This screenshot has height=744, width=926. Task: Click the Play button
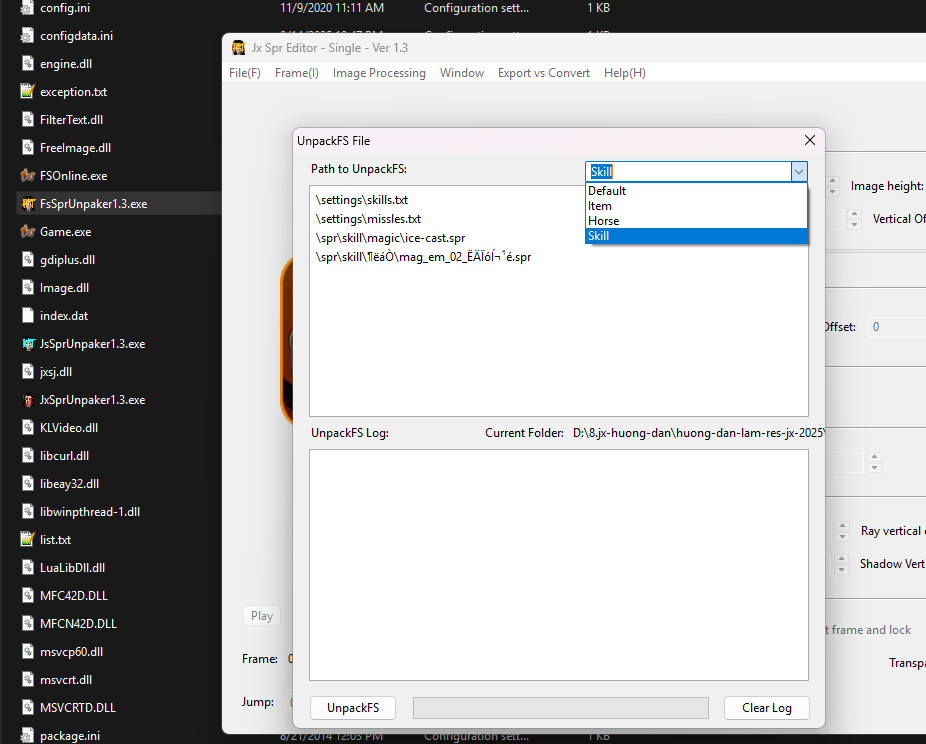point(262,616)
